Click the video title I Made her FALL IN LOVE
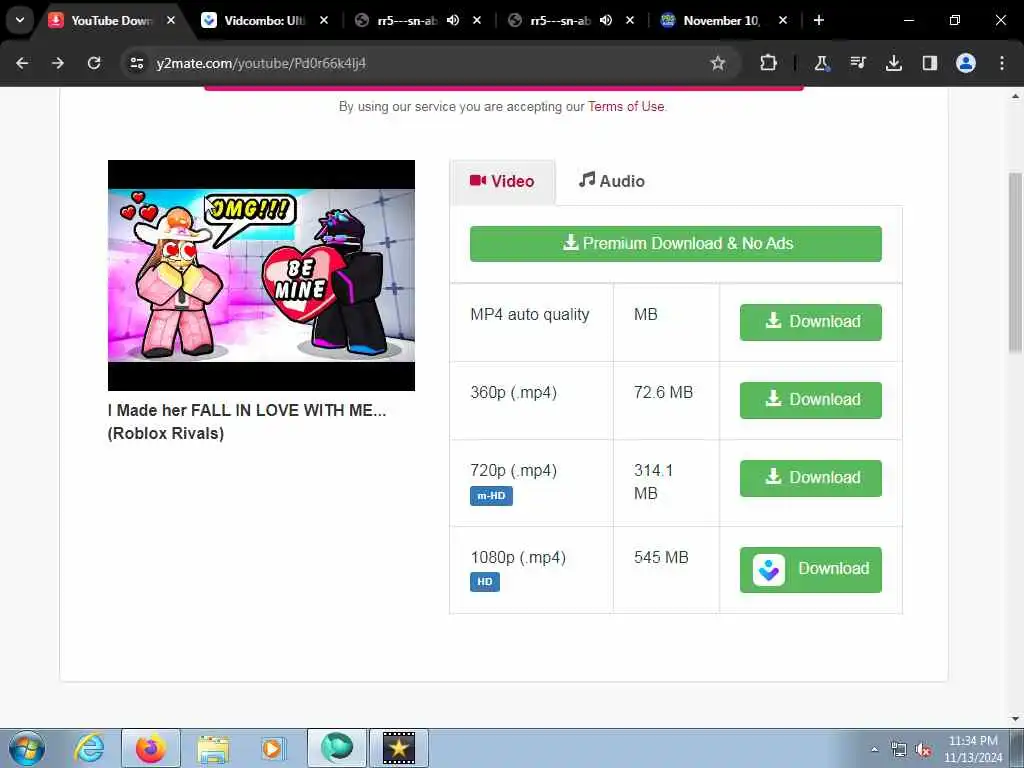 (247, 422)
